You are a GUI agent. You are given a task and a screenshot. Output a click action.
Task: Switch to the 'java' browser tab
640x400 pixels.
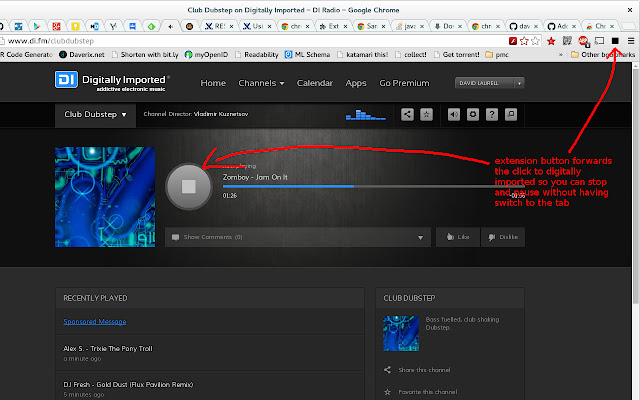410,26
